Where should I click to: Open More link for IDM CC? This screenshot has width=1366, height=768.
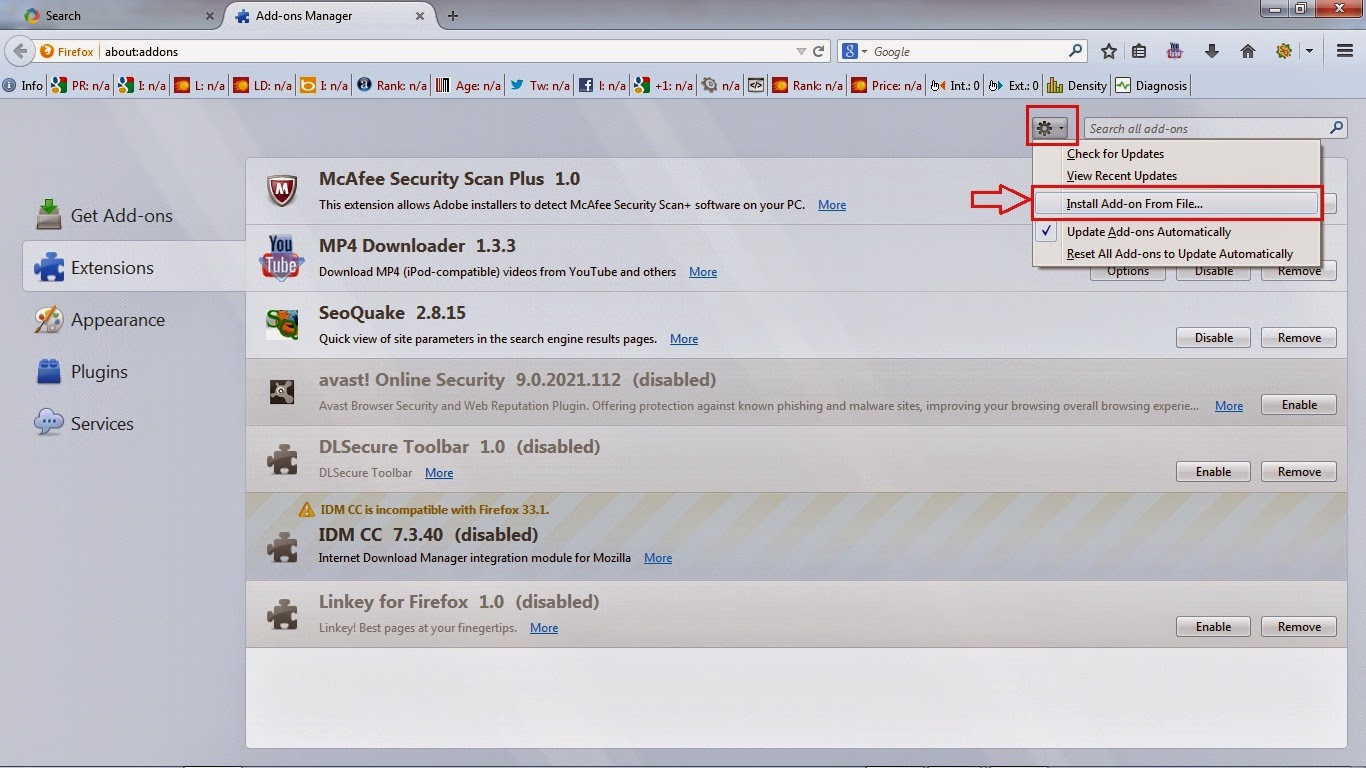658,558
